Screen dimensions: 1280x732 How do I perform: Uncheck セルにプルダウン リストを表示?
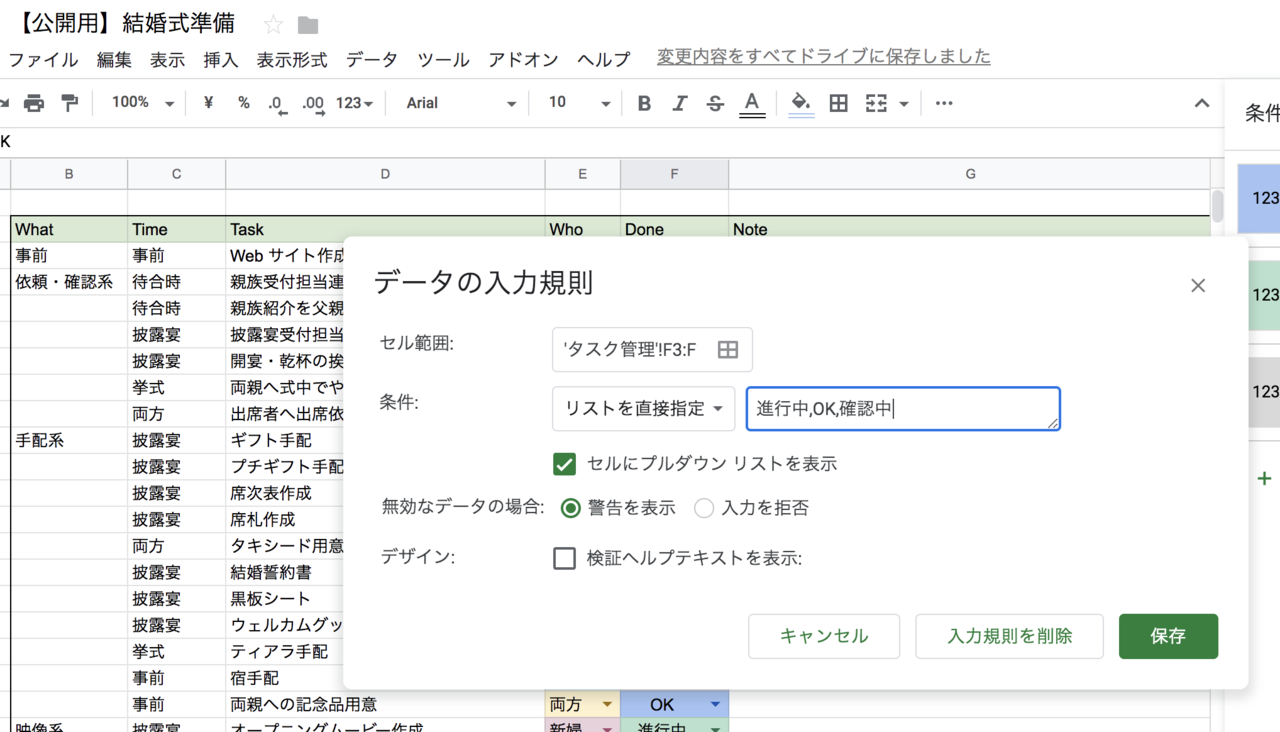[565, 464]
